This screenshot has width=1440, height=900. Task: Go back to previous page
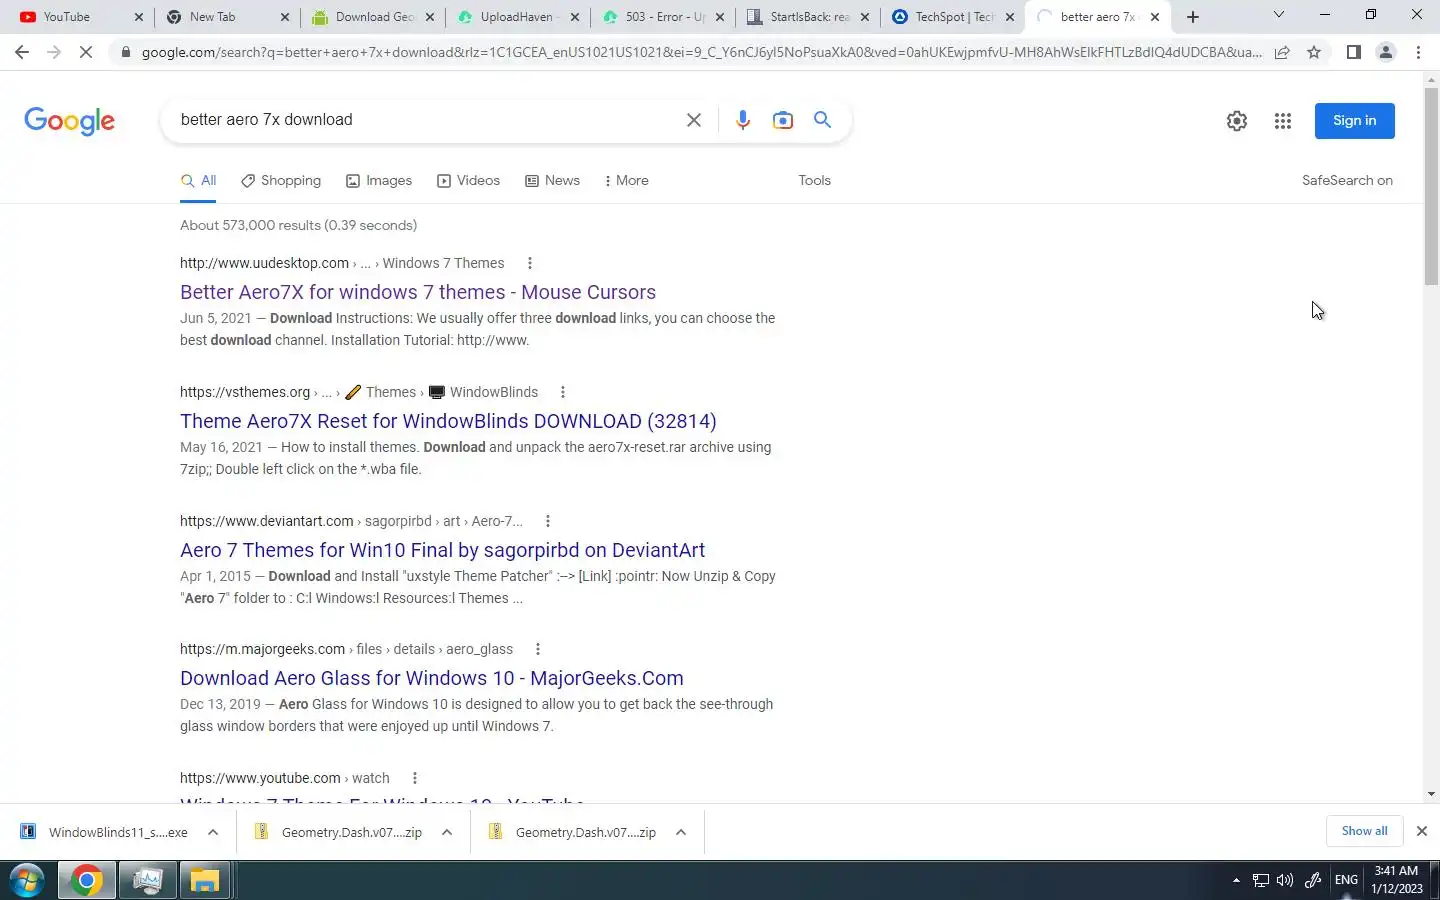pyautogui.click(x=22, y=52)
